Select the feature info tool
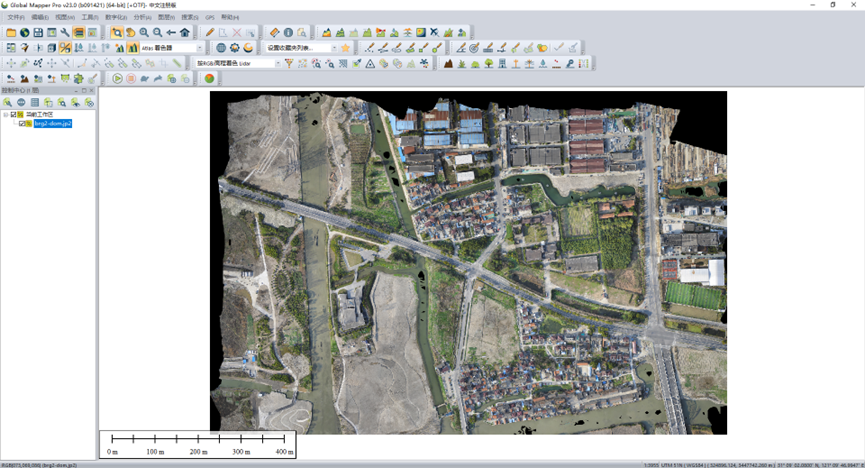865x468 pixels. 288,33
